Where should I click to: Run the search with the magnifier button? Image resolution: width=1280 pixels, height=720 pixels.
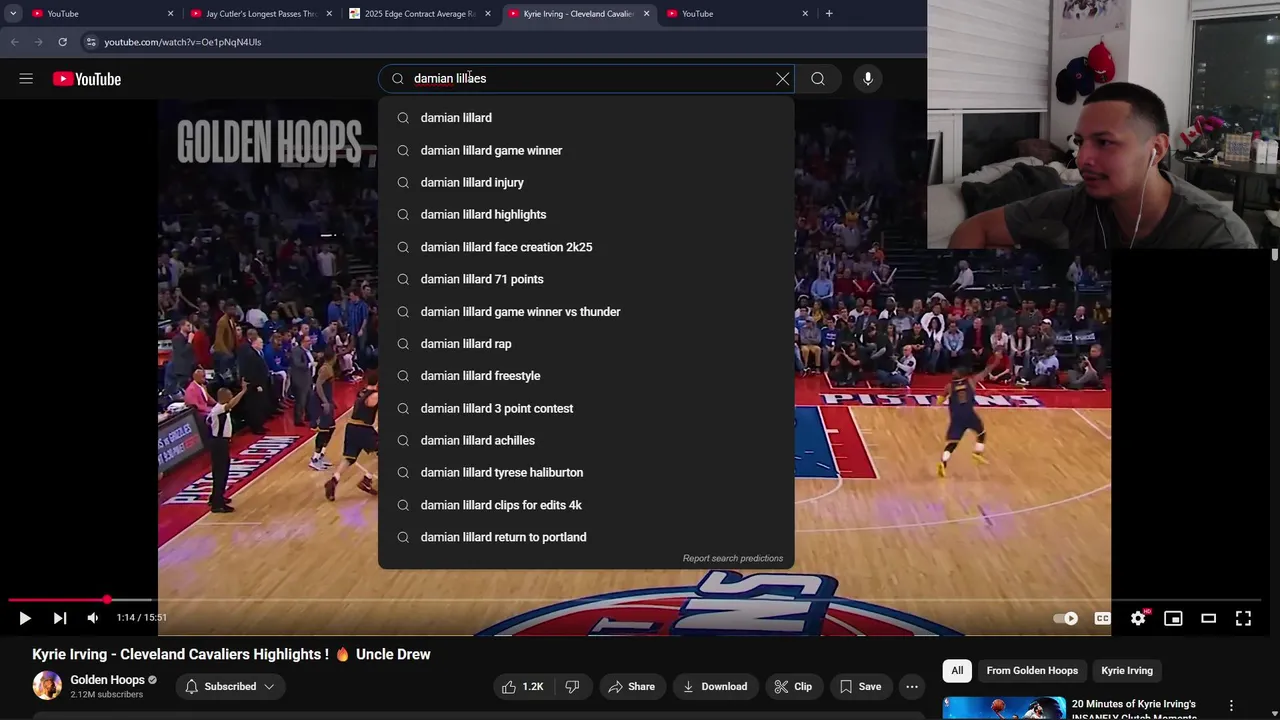[x=818, y=79]
